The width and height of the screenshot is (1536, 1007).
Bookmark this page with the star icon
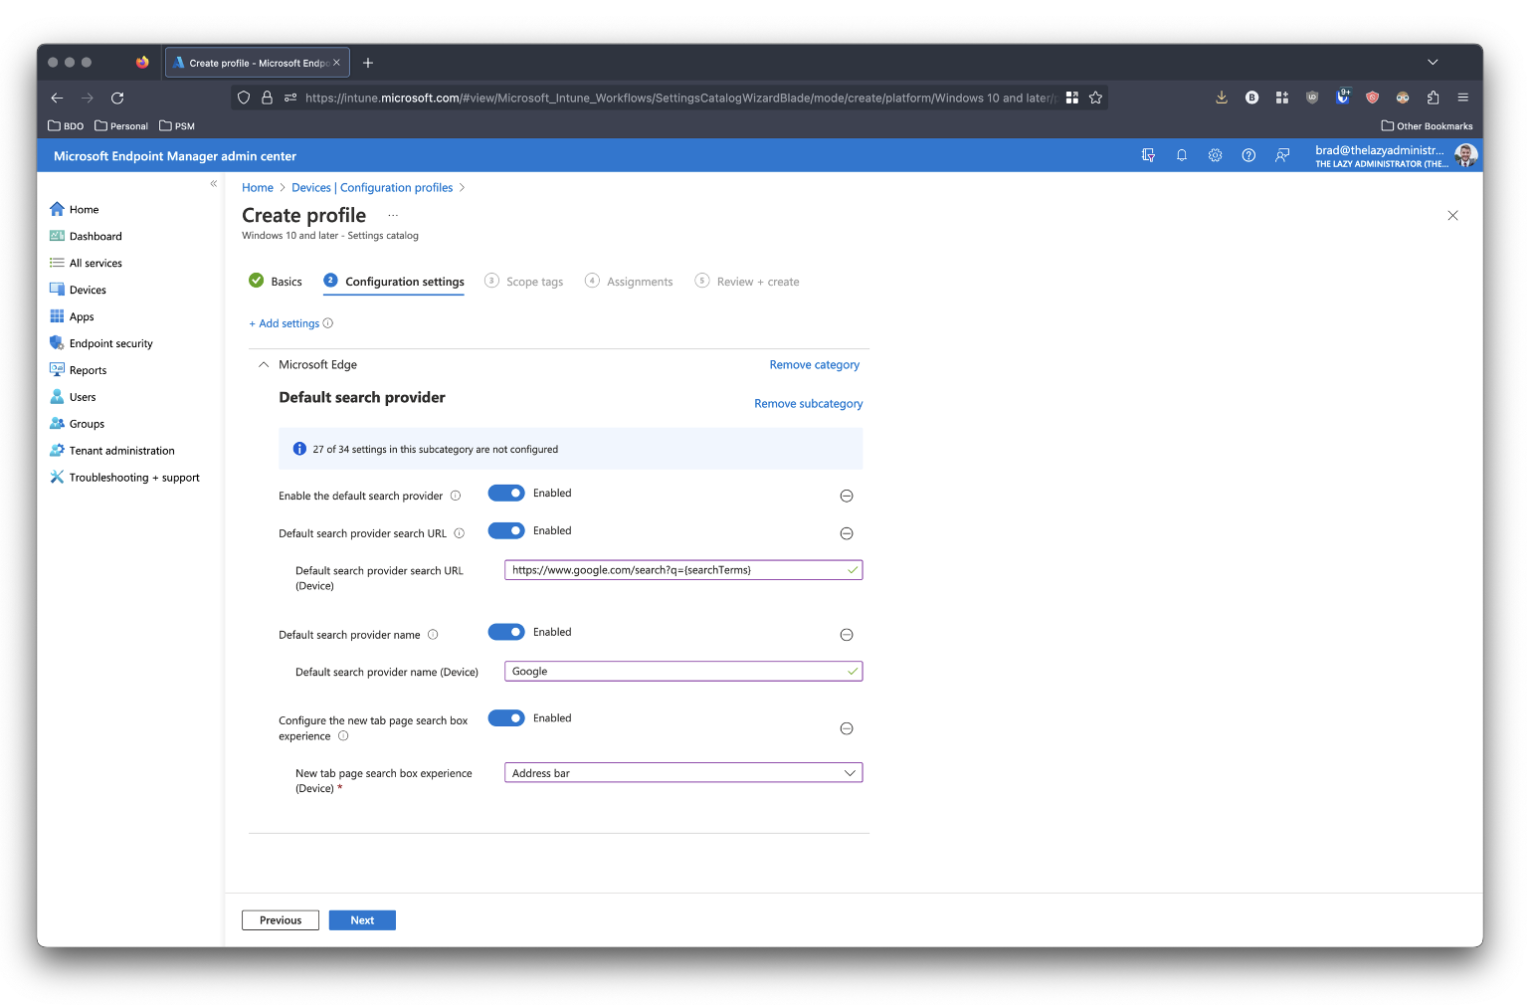click(1096, 98)
